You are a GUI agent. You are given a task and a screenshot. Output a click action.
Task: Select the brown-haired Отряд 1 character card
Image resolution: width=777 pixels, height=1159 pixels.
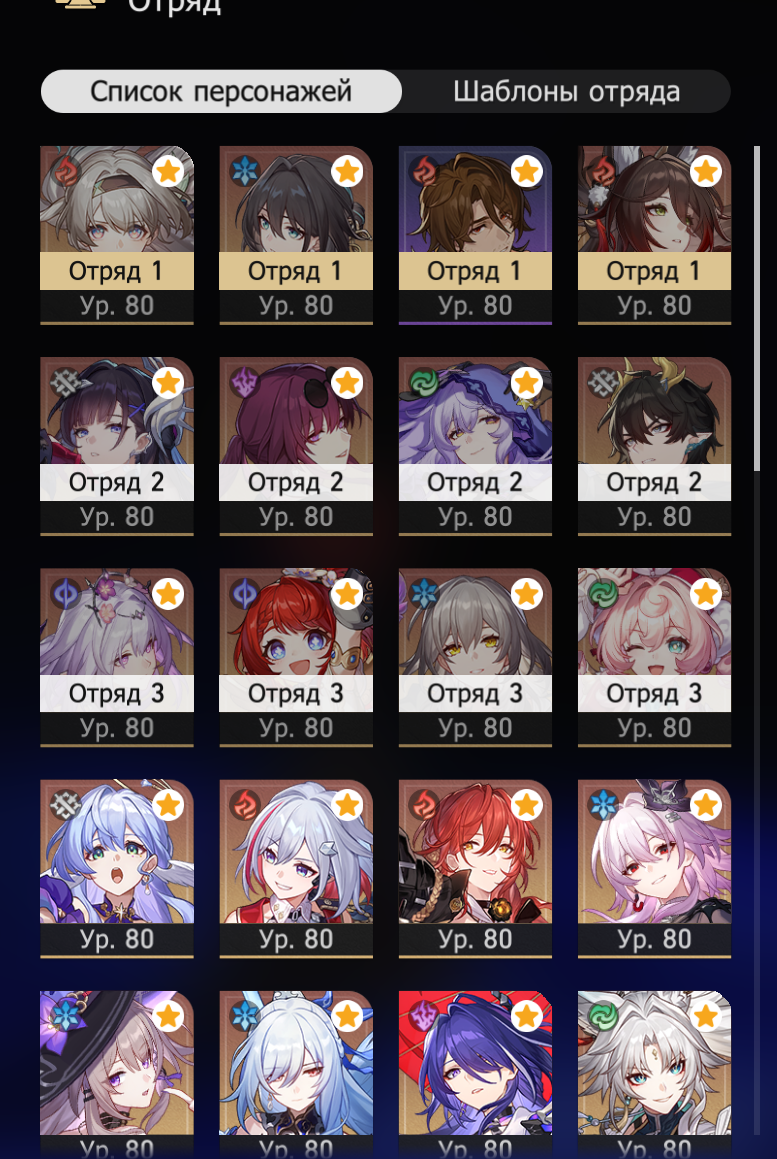point(475,235)
